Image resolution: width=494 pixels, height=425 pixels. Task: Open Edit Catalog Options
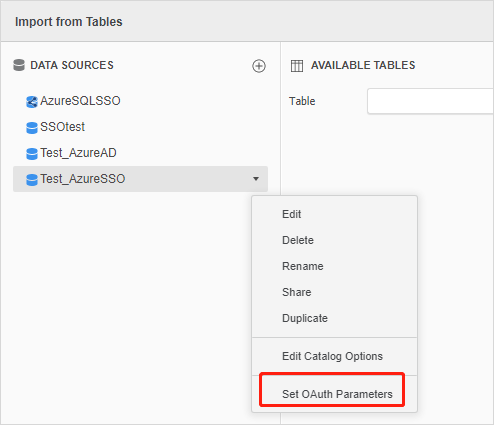(x=334, y=356)
